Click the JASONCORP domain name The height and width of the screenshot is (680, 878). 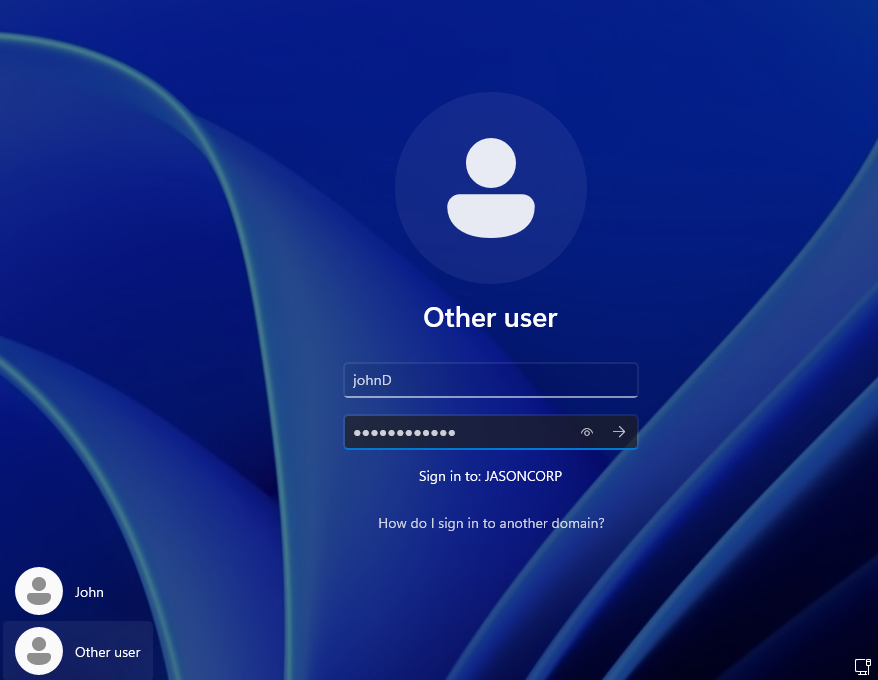coord(523,477)
